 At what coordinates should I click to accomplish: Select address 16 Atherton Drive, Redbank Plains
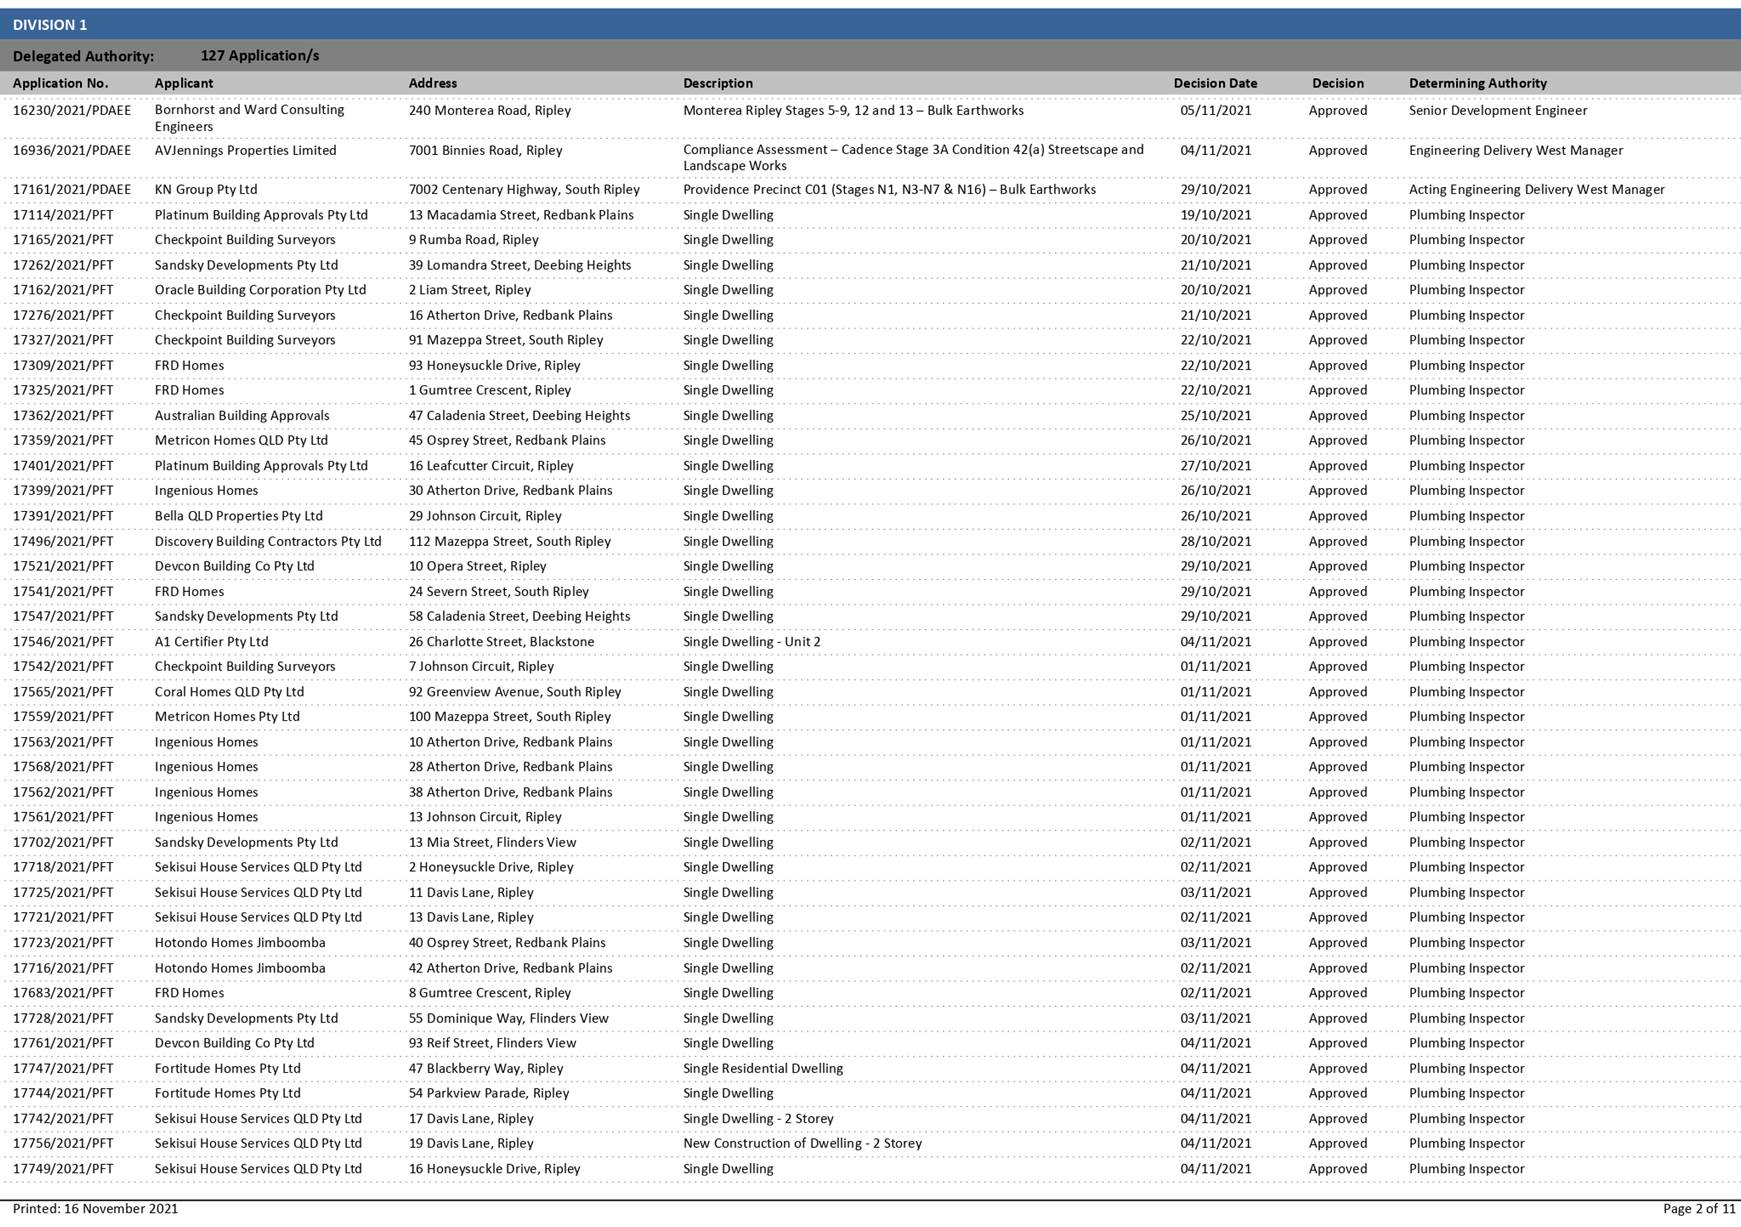pyautogui.click(x=510, y=315)
